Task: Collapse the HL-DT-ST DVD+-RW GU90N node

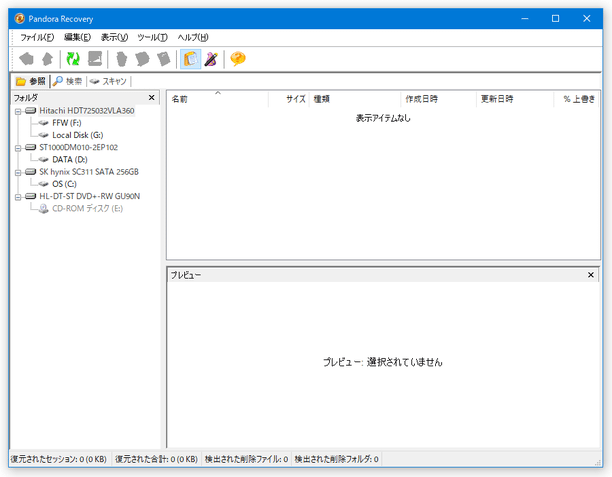Action: 18,197
